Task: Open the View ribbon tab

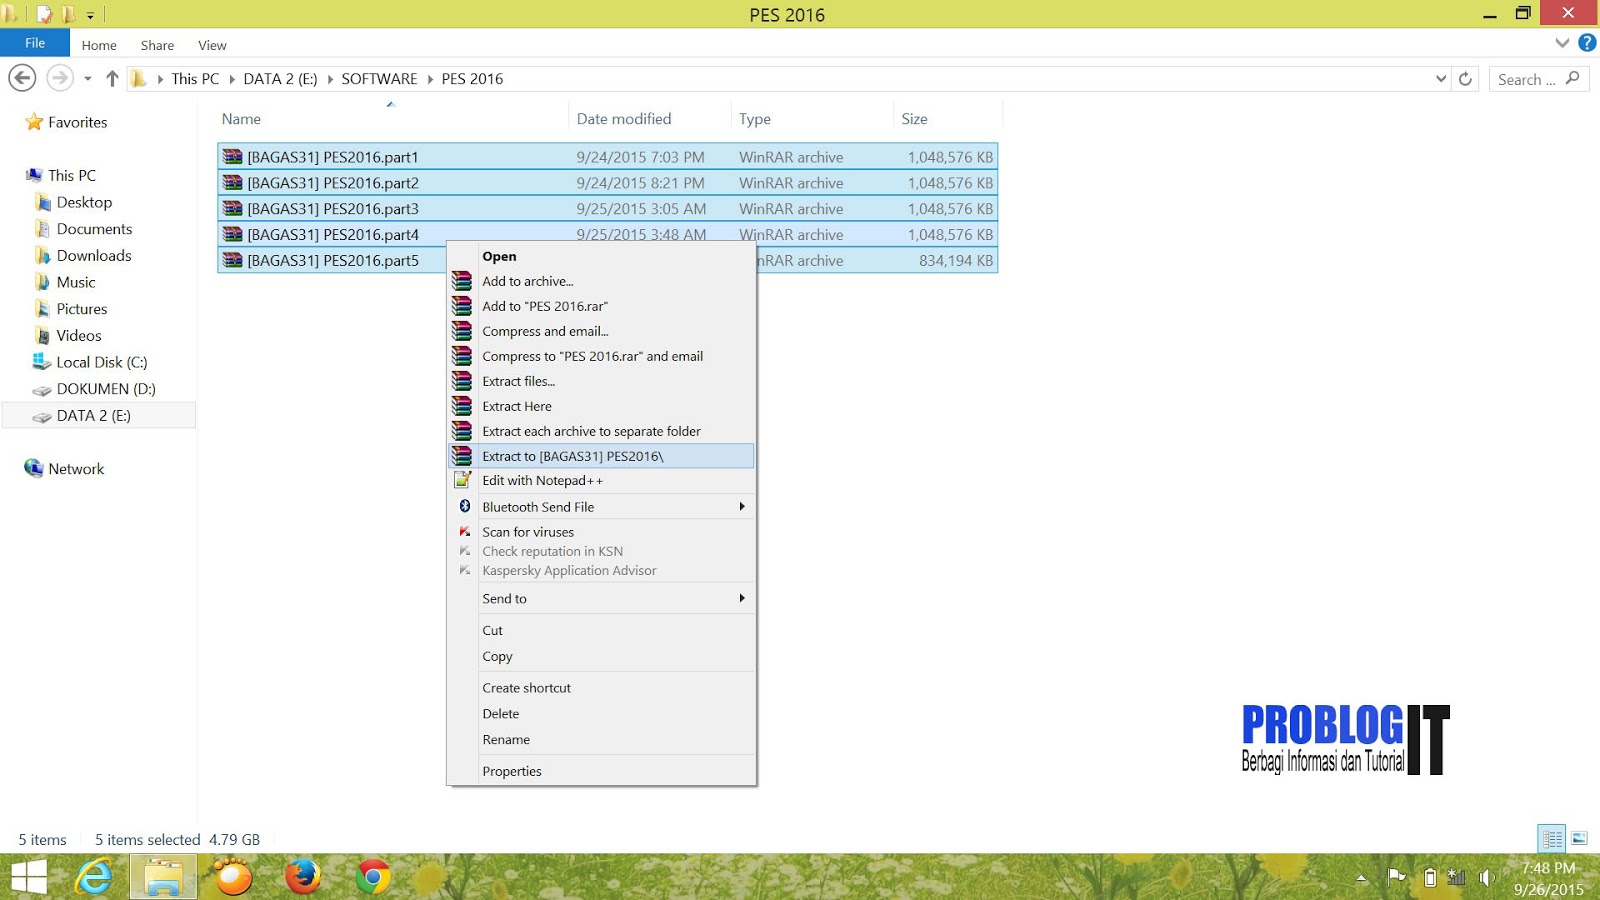Action: coord(212,45)
